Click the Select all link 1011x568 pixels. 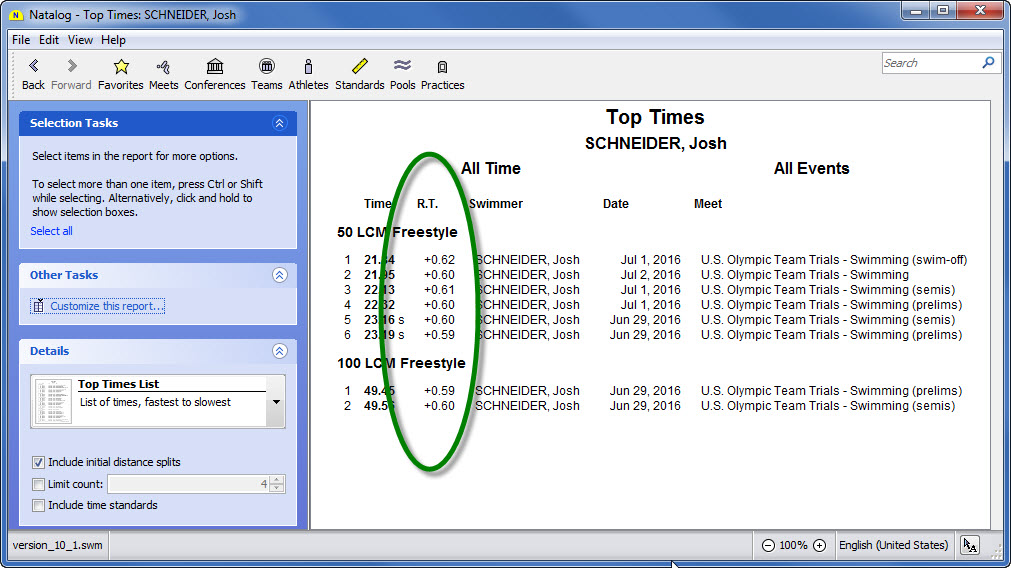pos(51,231)
